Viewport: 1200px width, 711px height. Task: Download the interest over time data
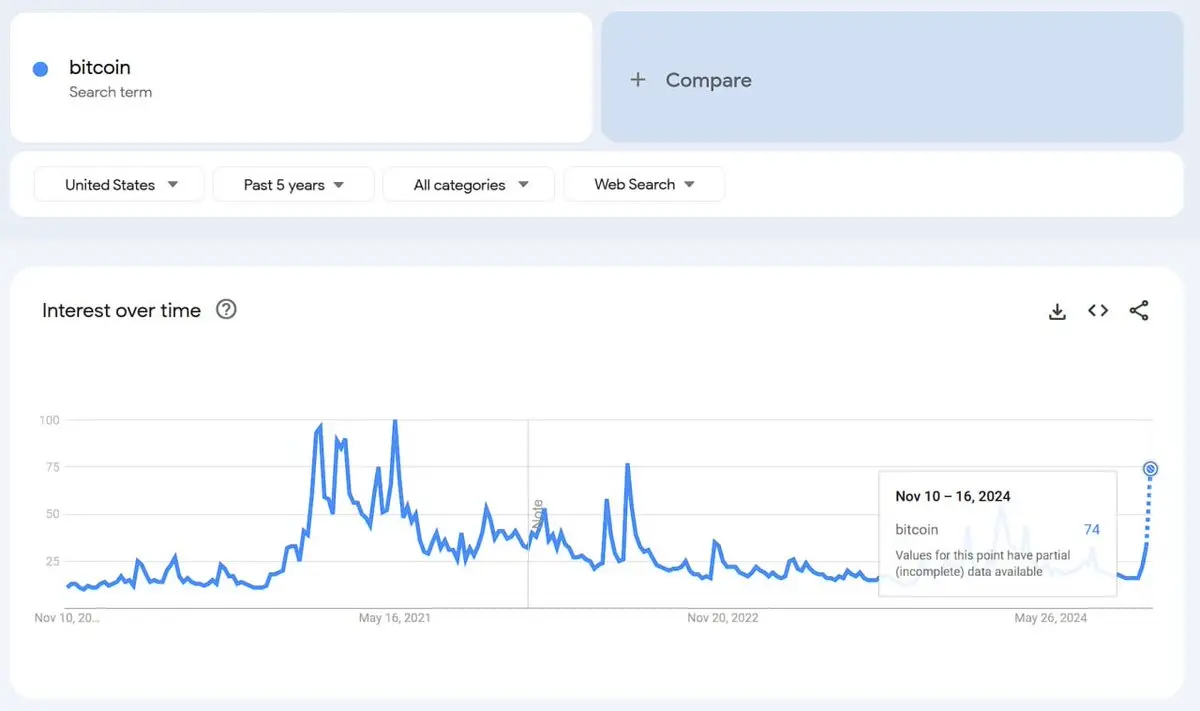coord(1057,311)
